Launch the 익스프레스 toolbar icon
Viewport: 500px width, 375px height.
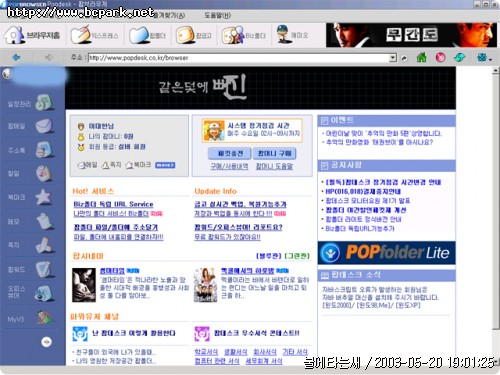click(95, 35)
